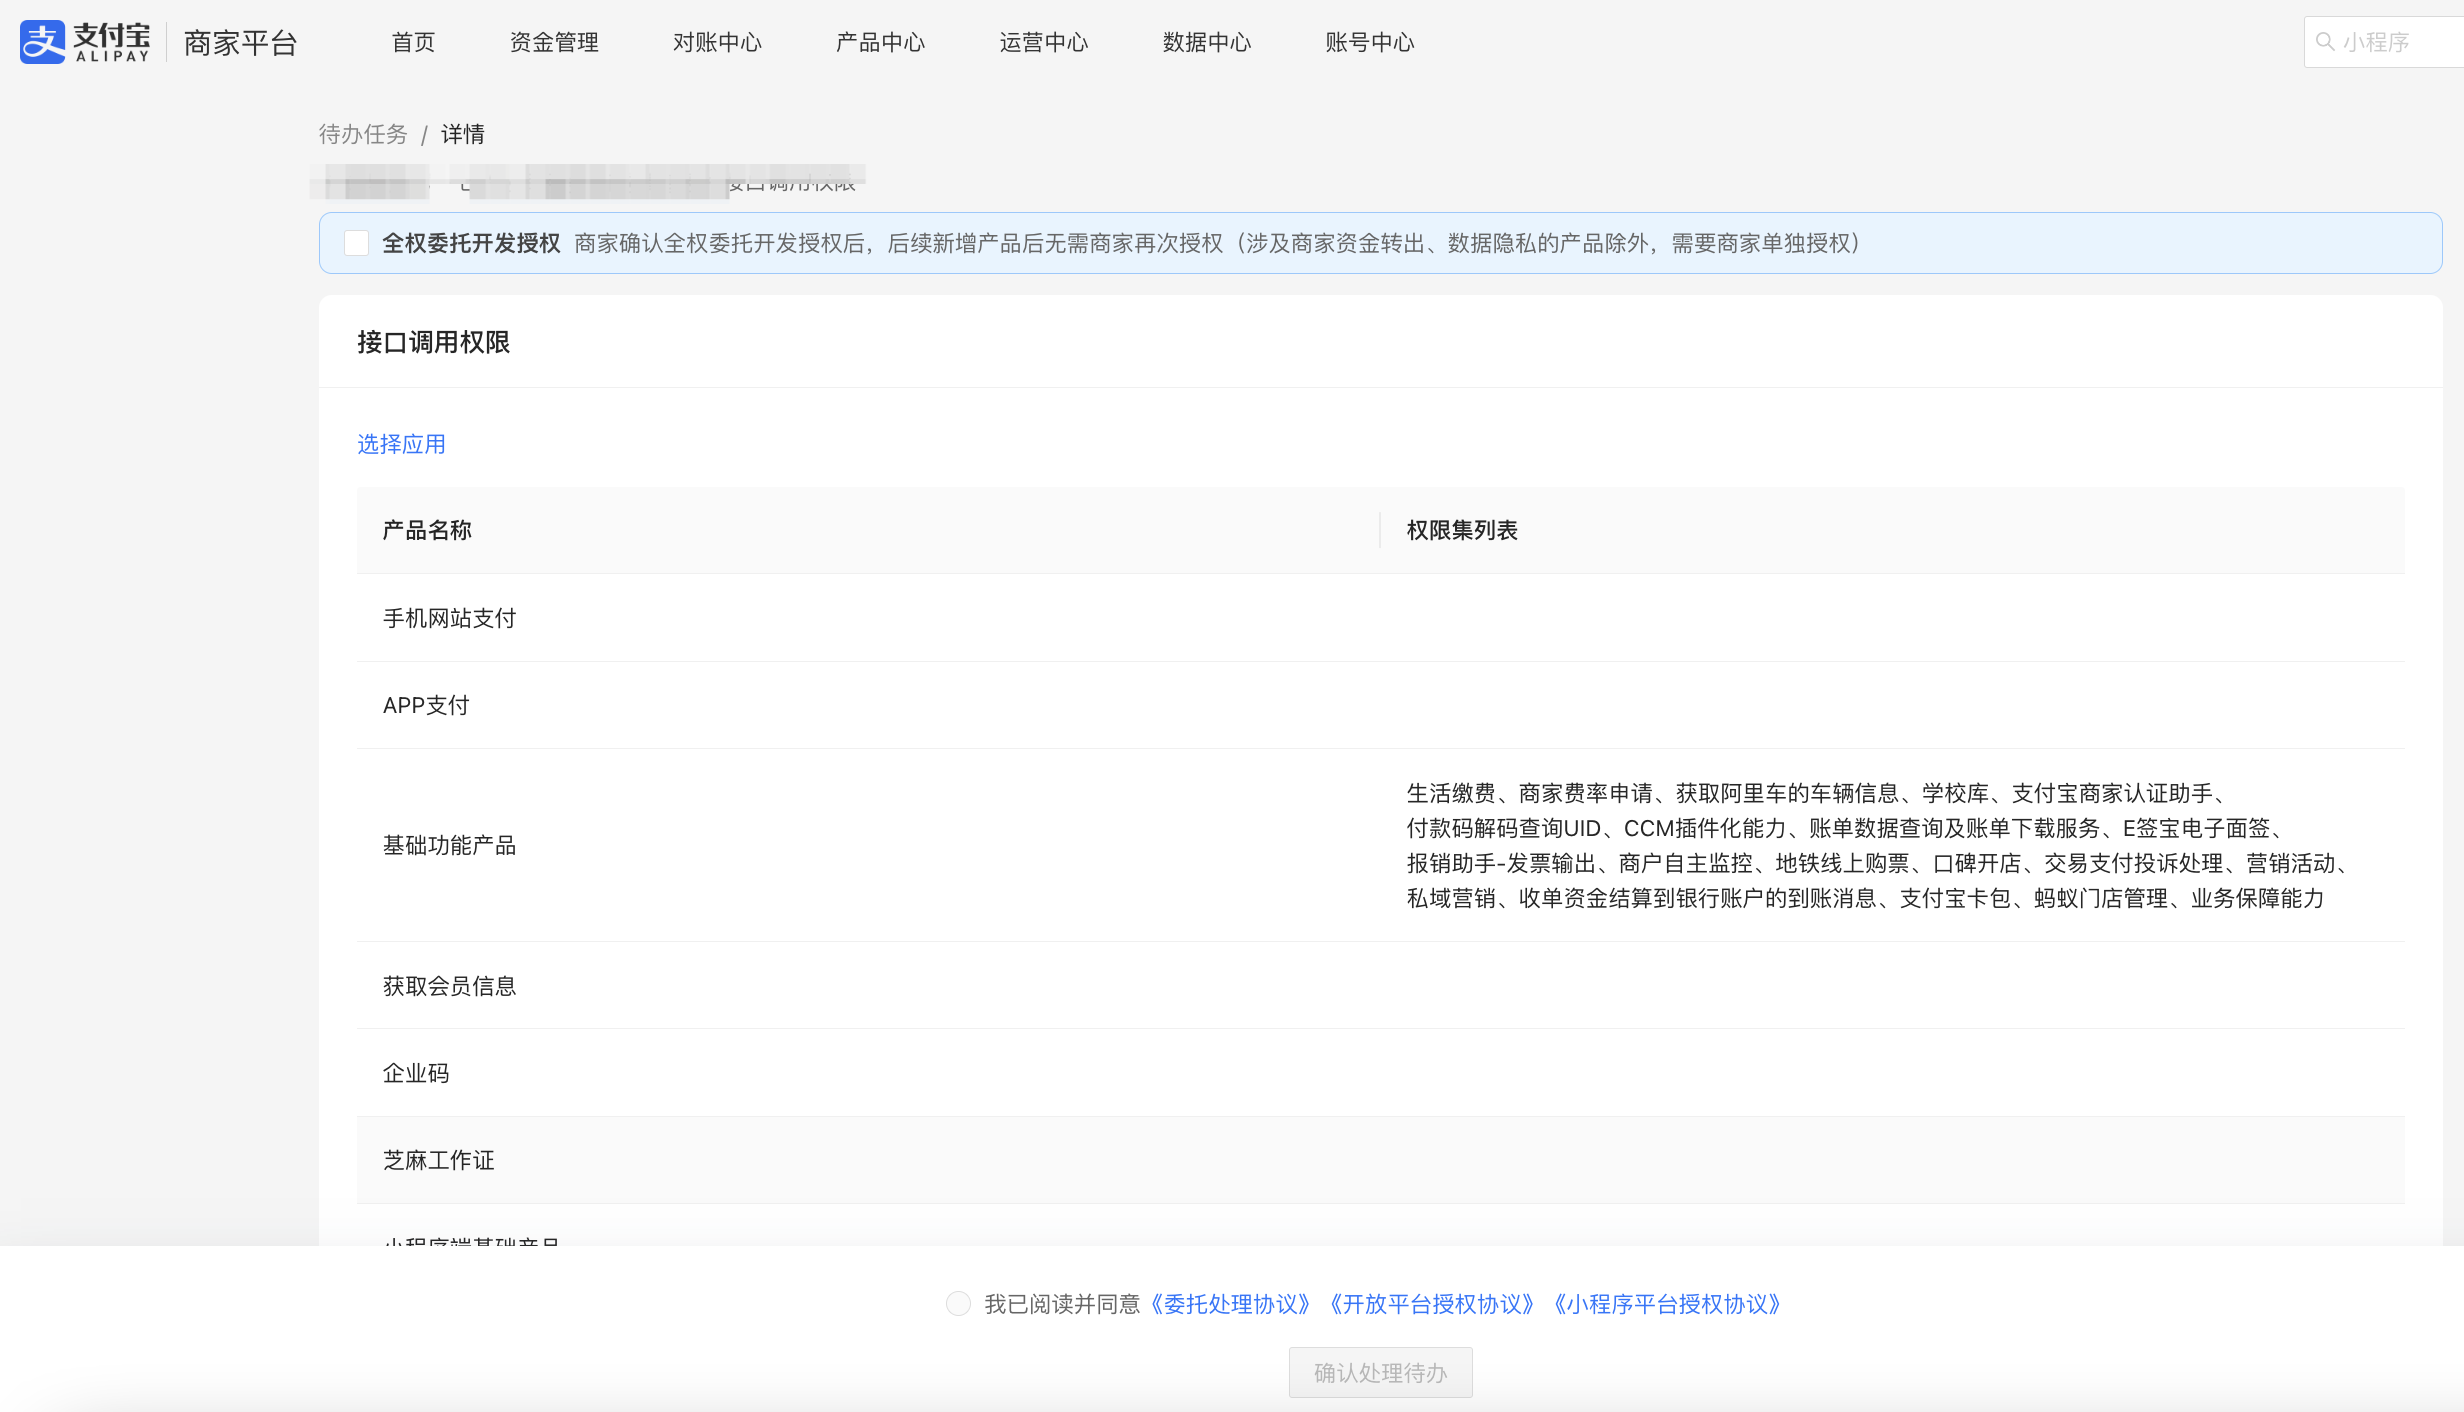Click the 确认处理待办 button
The width and height of the screenshot is (2464, 1412).
[1380, 1373]
